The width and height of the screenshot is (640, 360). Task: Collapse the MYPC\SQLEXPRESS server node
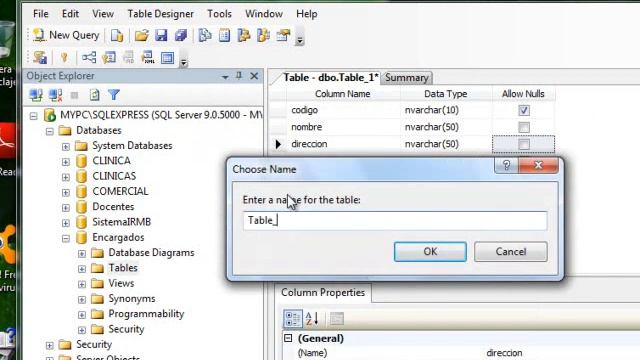(x=34, y=116)
